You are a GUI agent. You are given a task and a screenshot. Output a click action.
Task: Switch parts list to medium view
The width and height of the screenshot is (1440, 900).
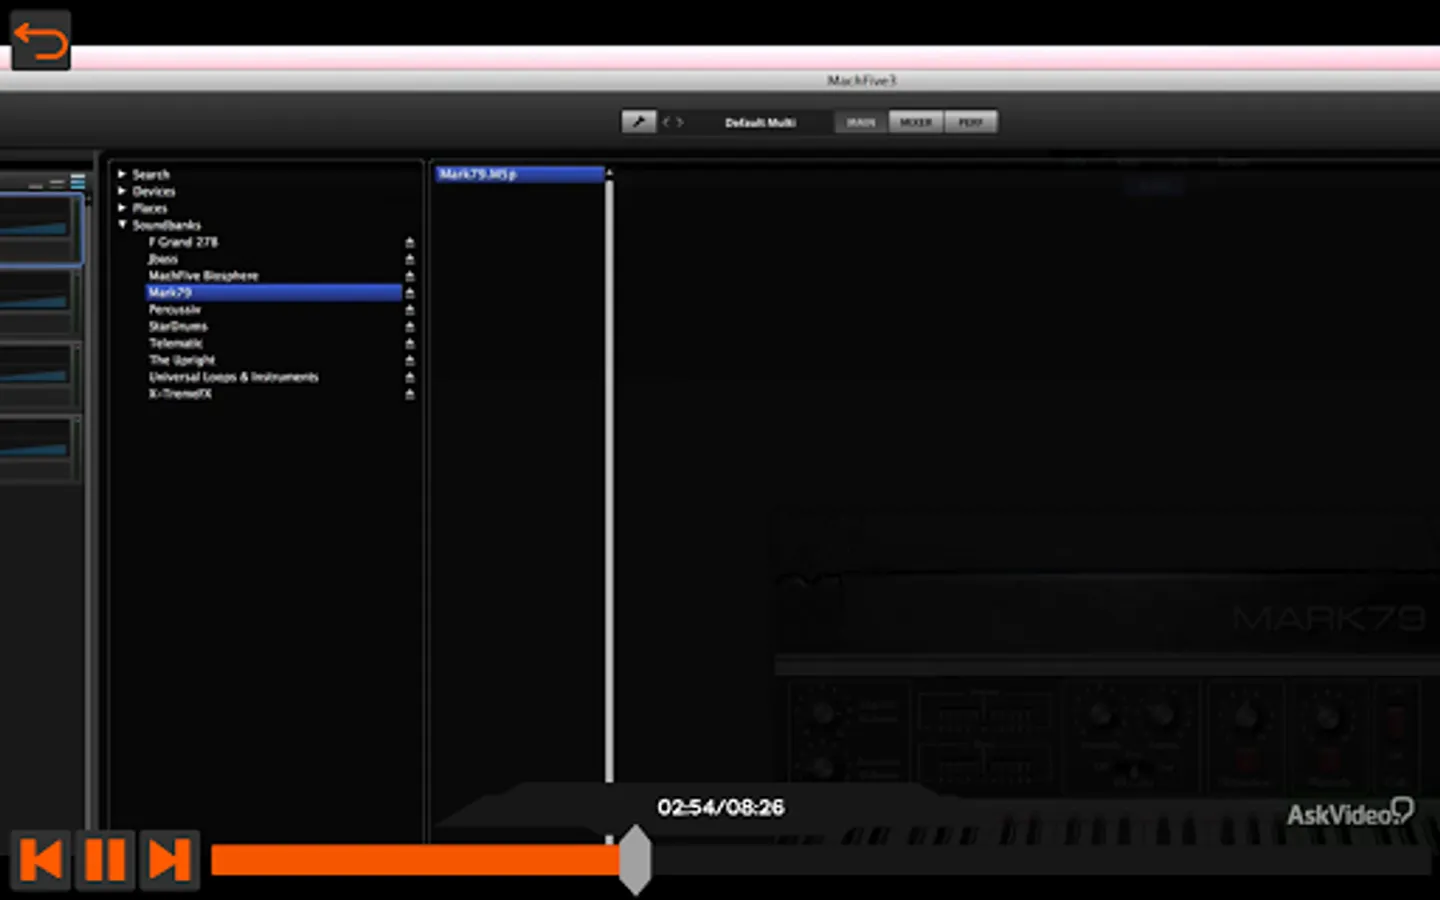pyautogui.click(x=57, y=183)
